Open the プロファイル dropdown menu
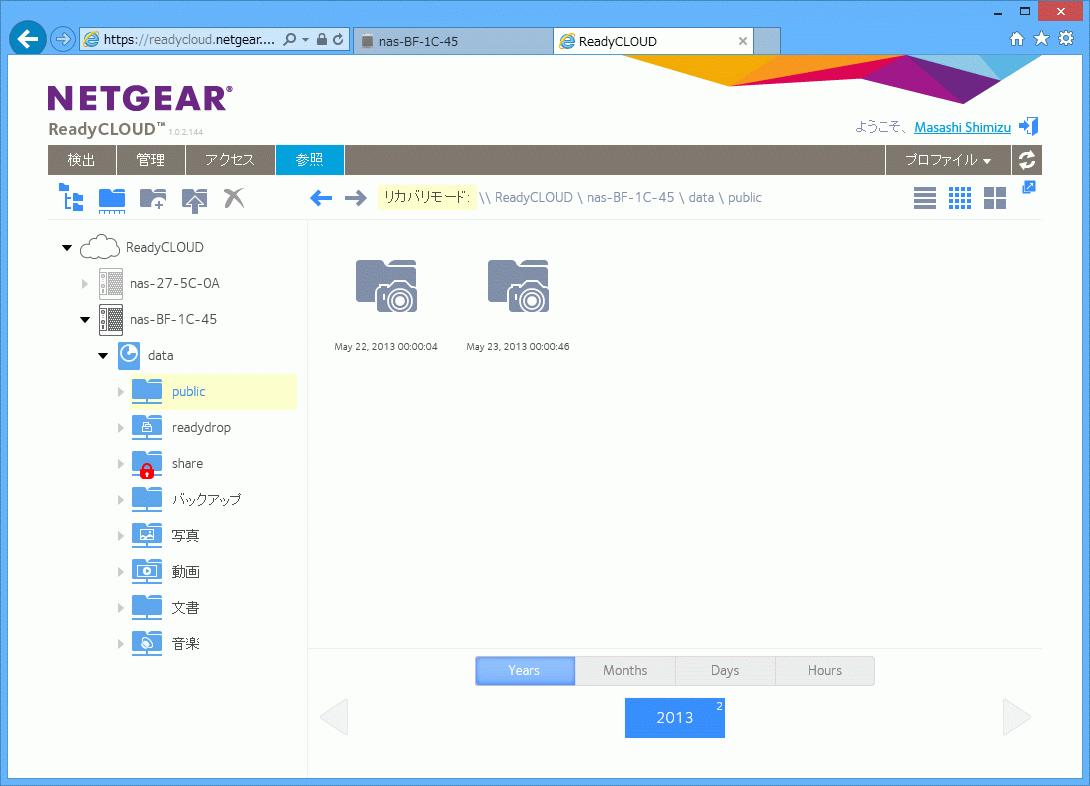The height and width of the screenshot is (786, 1090). coord(948,160)
